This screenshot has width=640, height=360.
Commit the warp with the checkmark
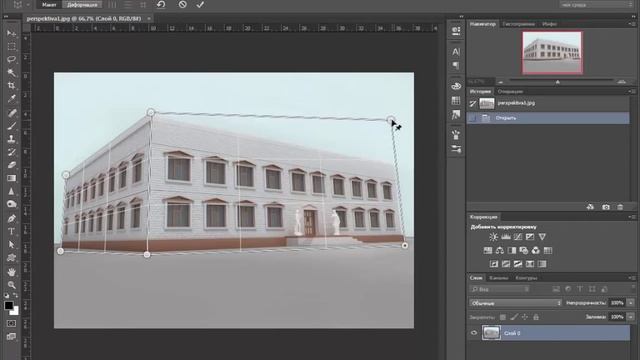click(200, 4)
